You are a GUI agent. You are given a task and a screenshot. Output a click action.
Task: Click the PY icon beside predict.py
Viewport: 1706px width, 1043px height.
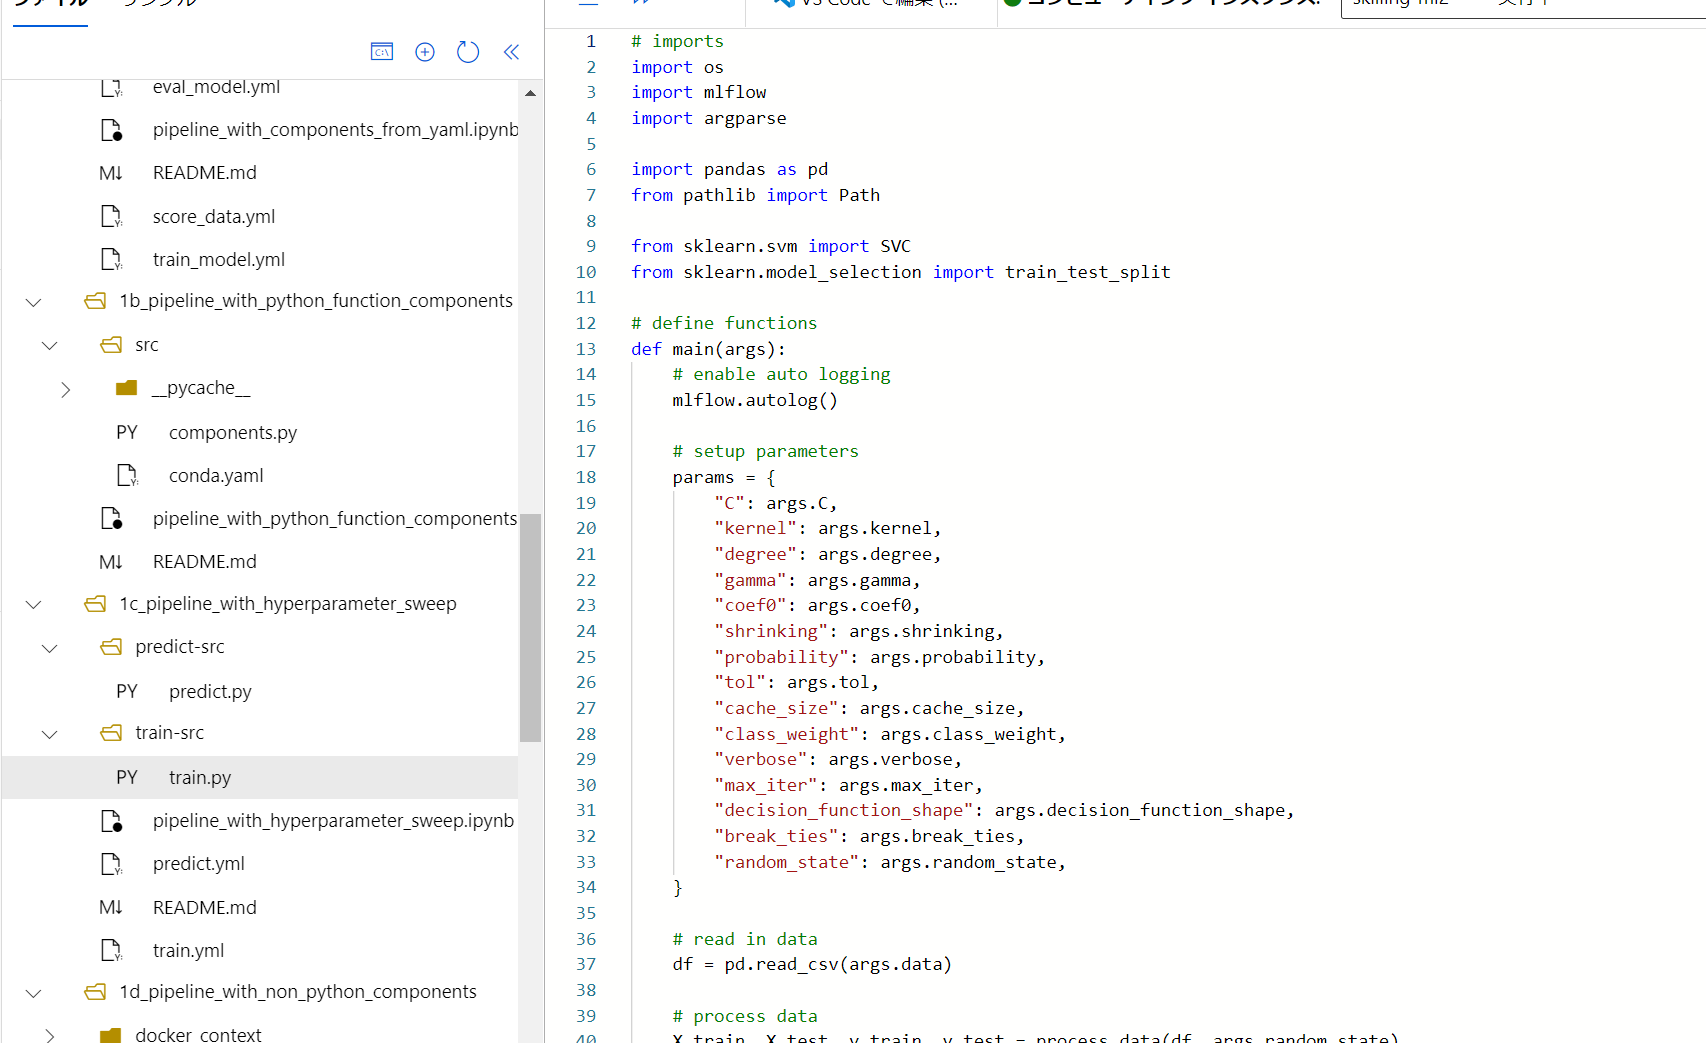(x=127, y=692)
